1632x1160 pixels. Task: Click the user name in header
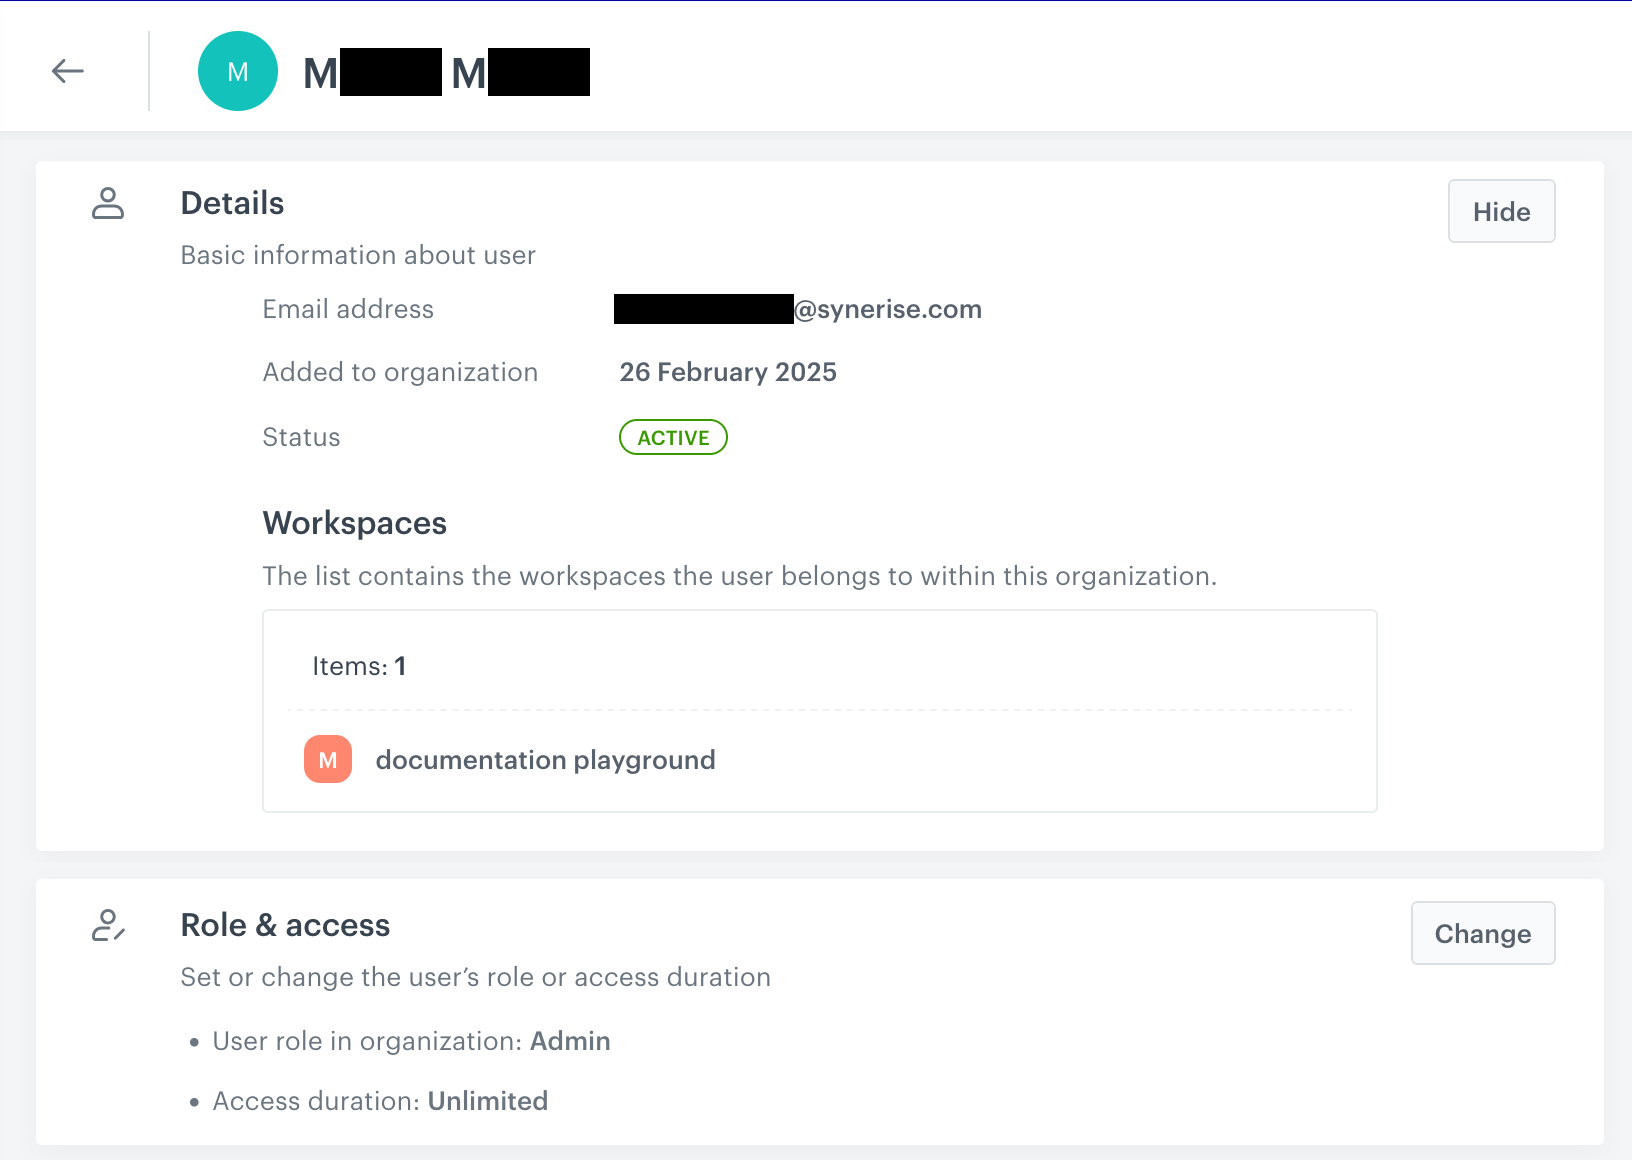coord(446,72)
